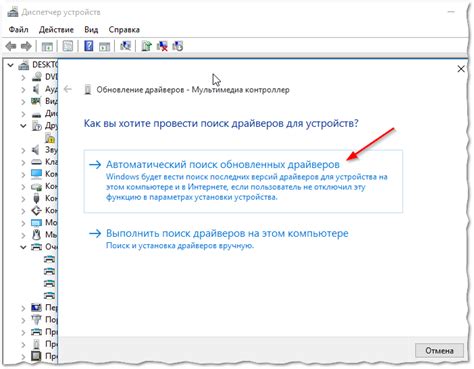The width and height of the screenshot is (474, 369).
Task: Expand the По ports node chevron
Action: coord(23,320)
